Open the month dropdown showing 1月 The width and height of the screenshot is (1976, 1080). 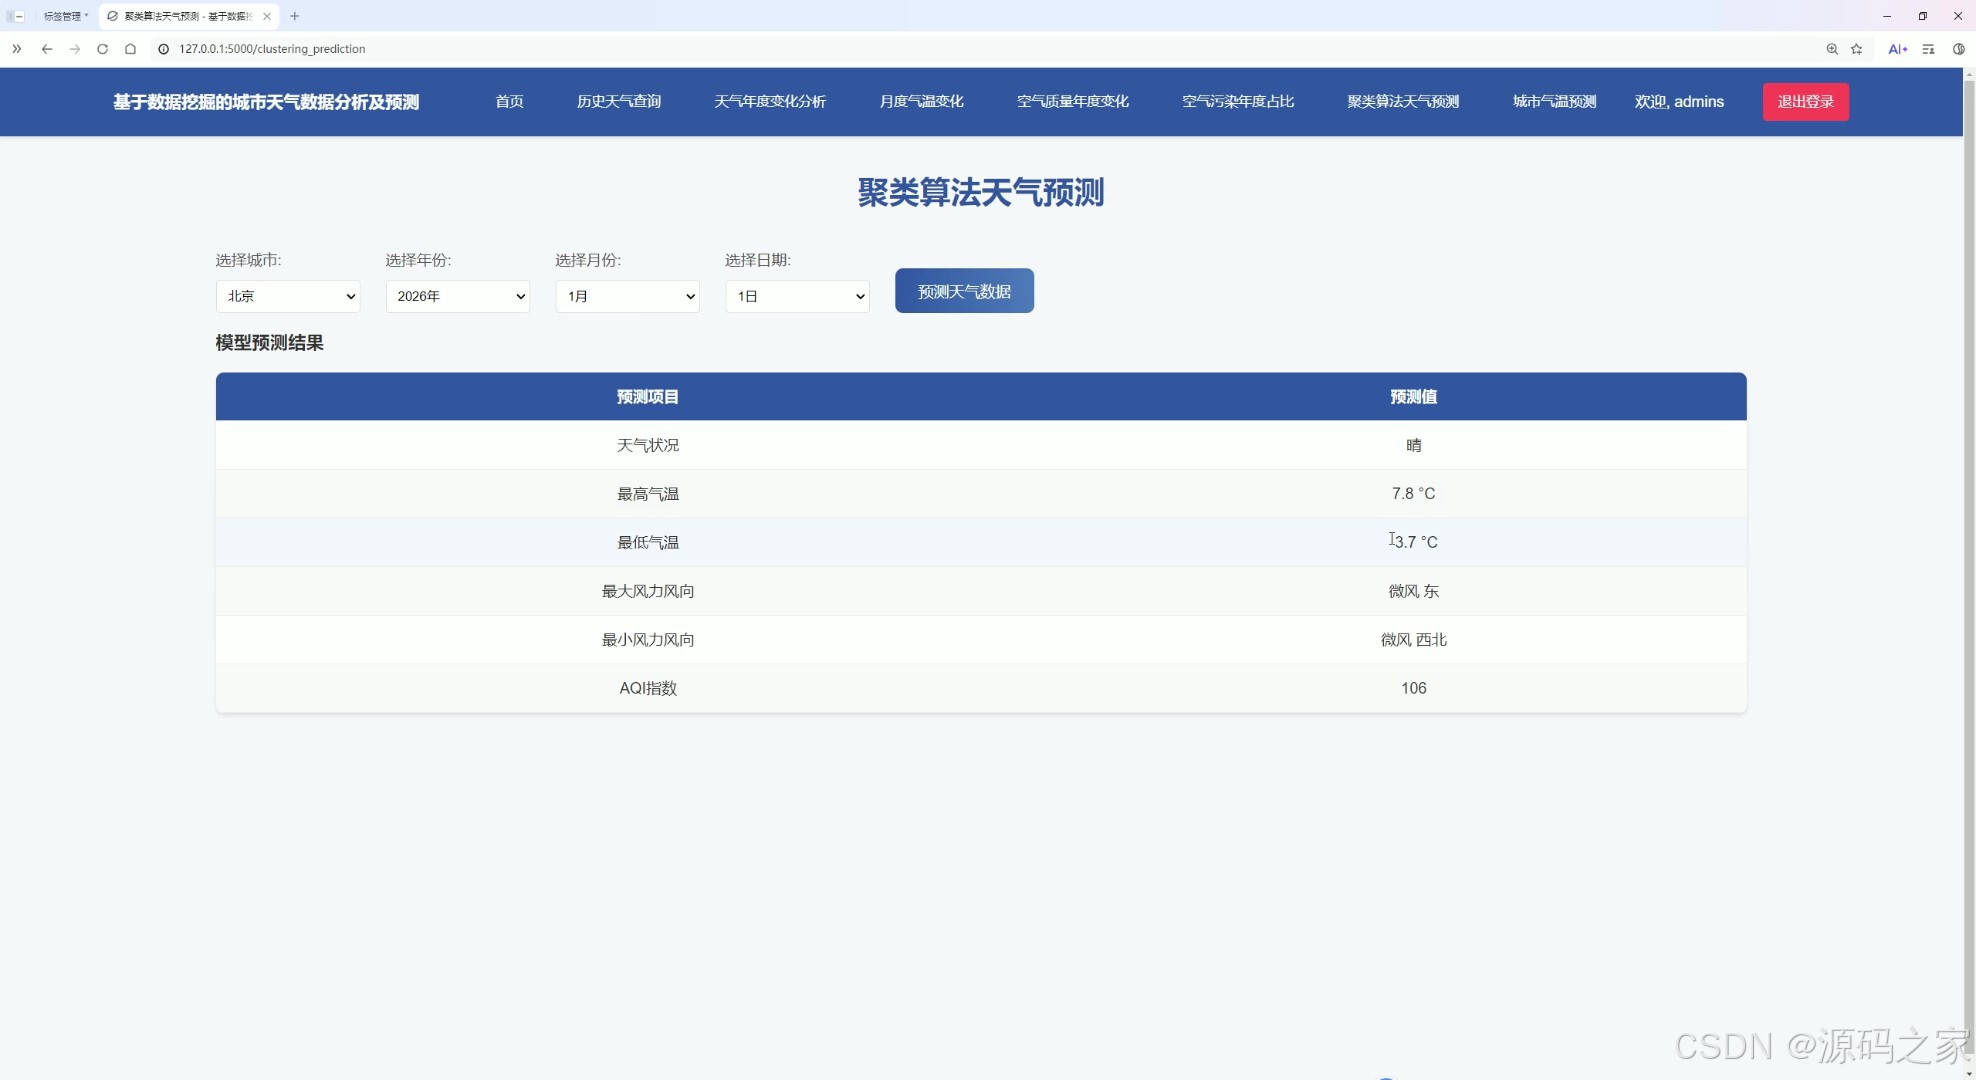tap(627, 296)
